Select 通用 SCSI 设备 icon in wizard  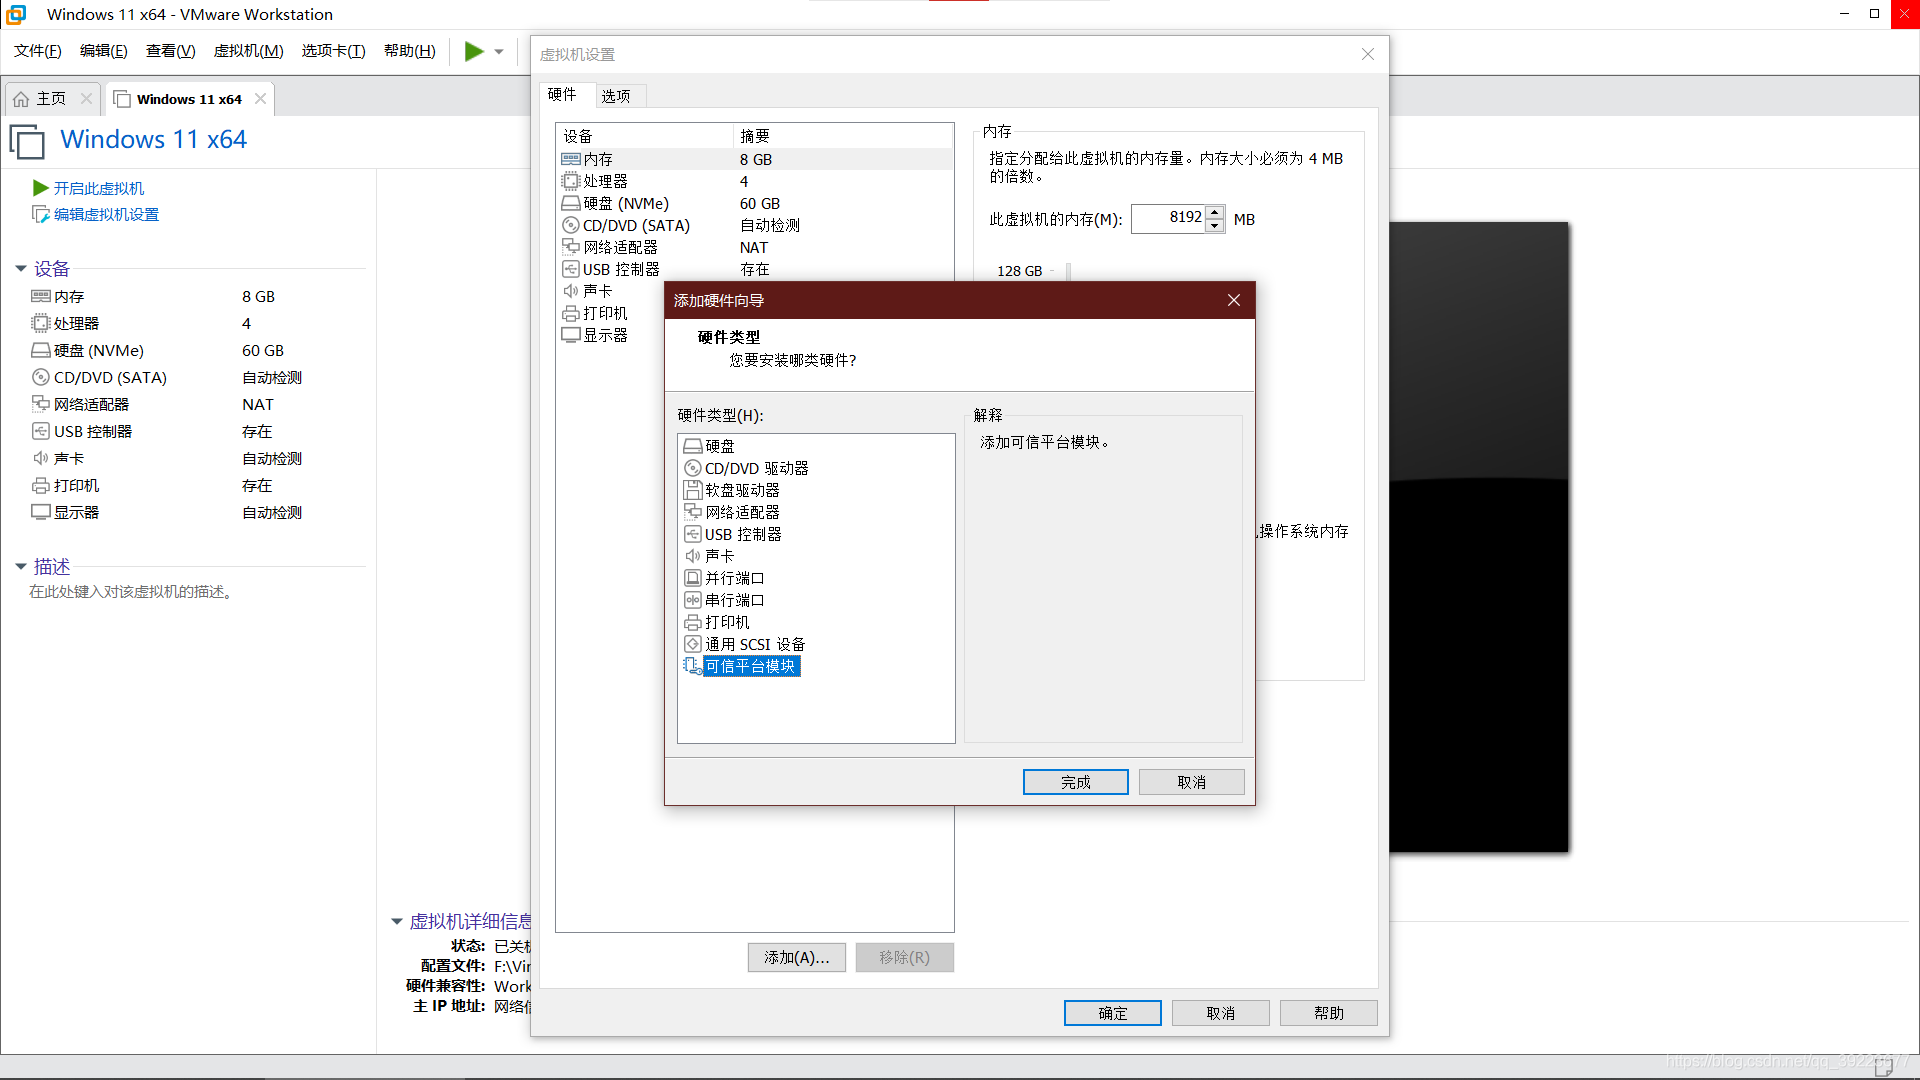pos(692,644)
